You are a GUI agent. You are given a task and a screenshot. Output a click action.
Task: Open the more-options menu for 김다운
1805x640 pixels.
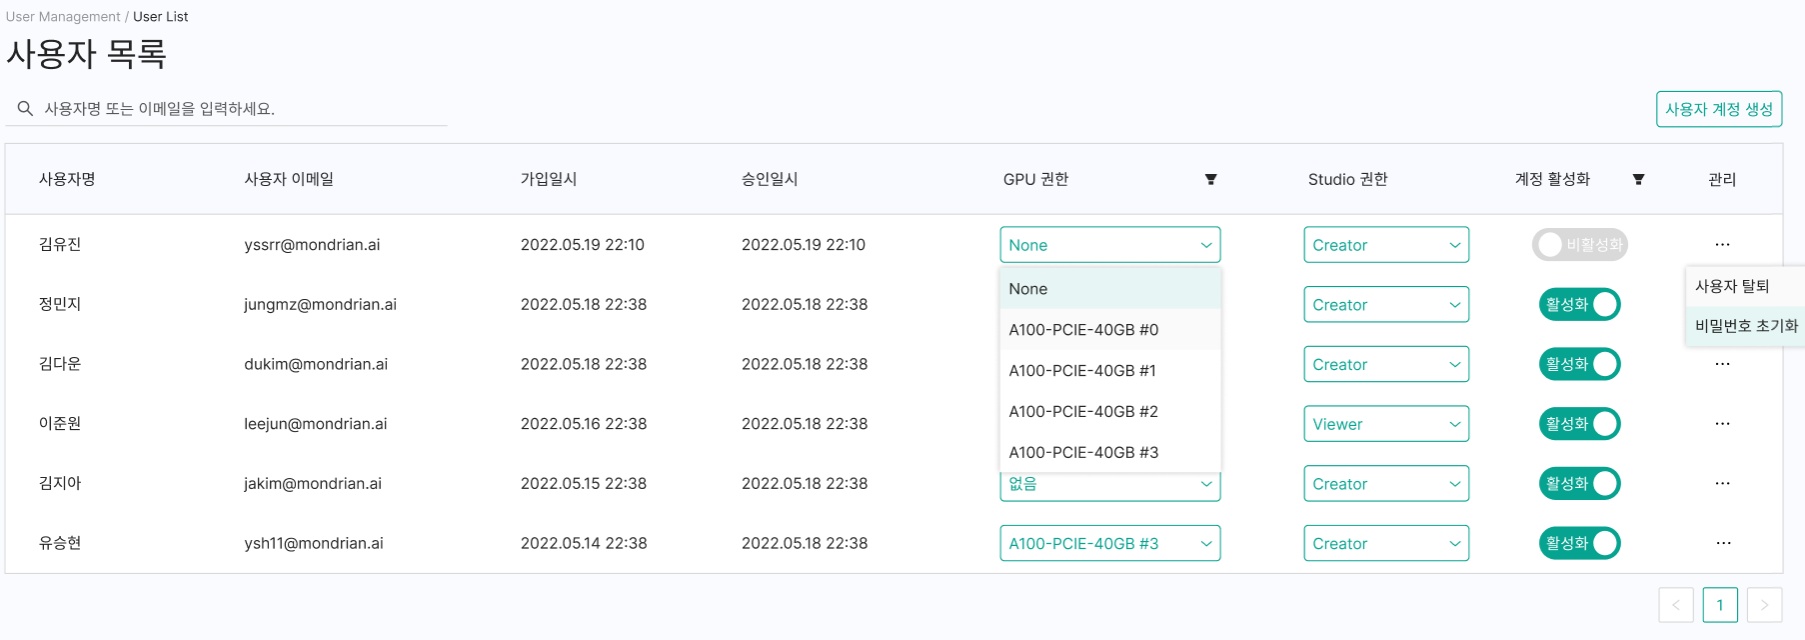(x=1722, y=364)
